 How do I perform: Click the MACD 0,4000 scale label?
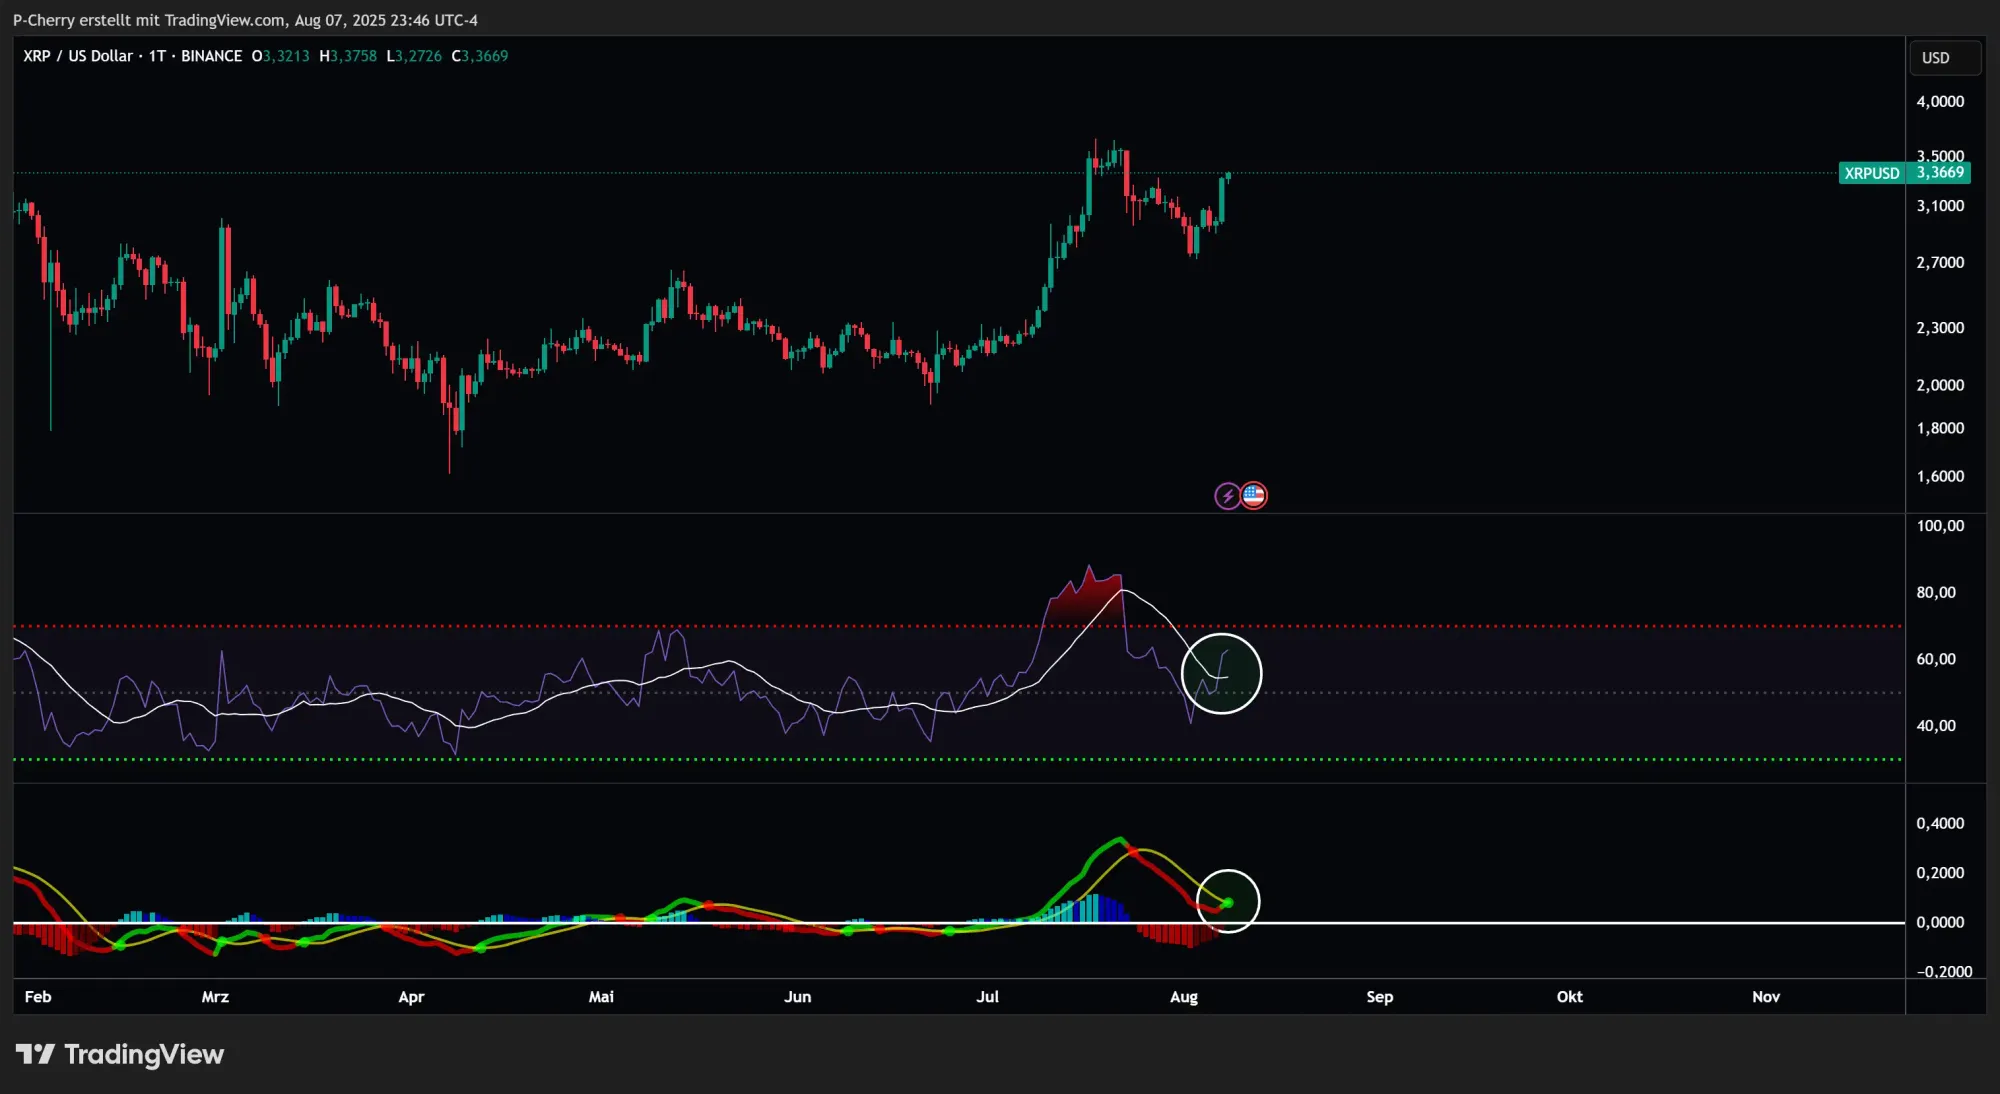click(1940, 823)
